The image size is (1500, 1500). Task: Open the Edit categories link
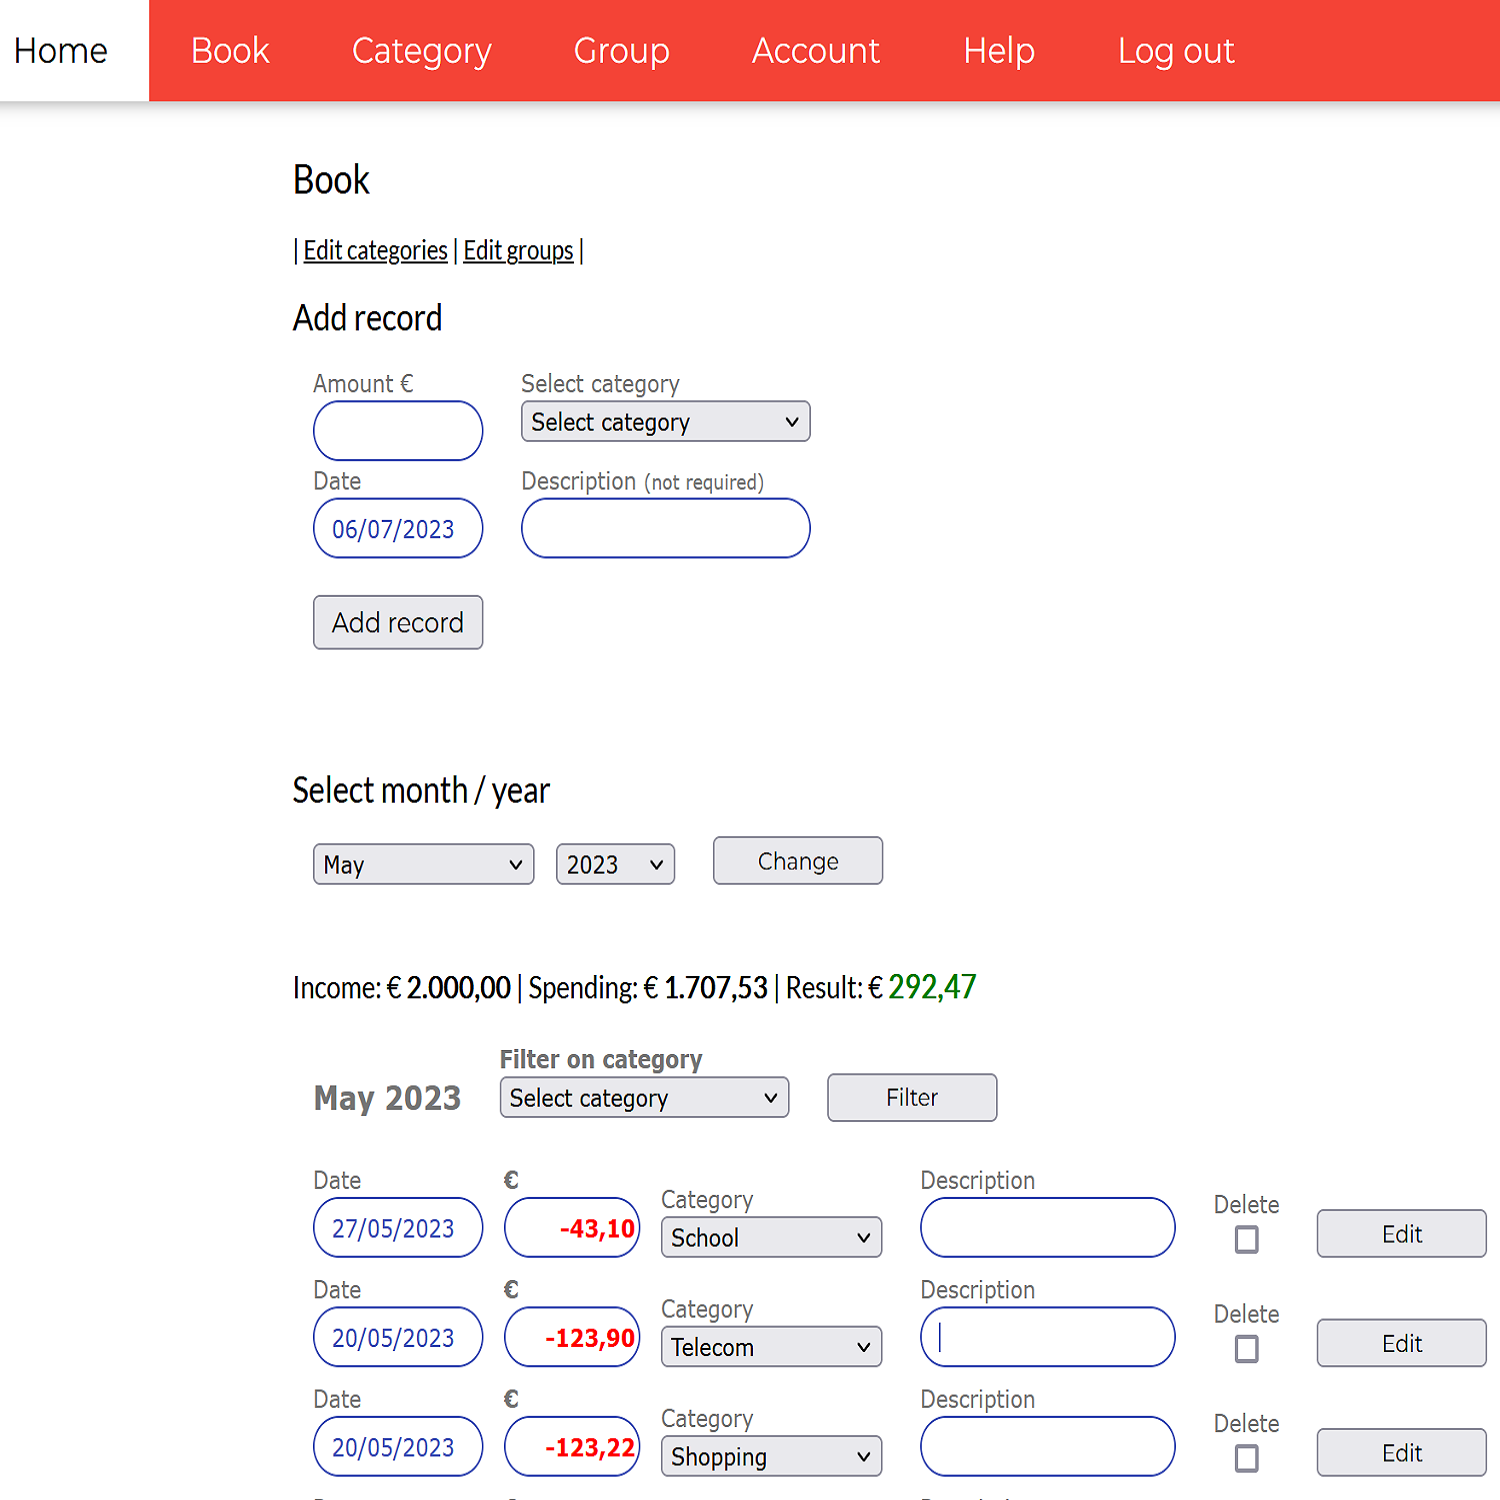click(x=375, y=250)
